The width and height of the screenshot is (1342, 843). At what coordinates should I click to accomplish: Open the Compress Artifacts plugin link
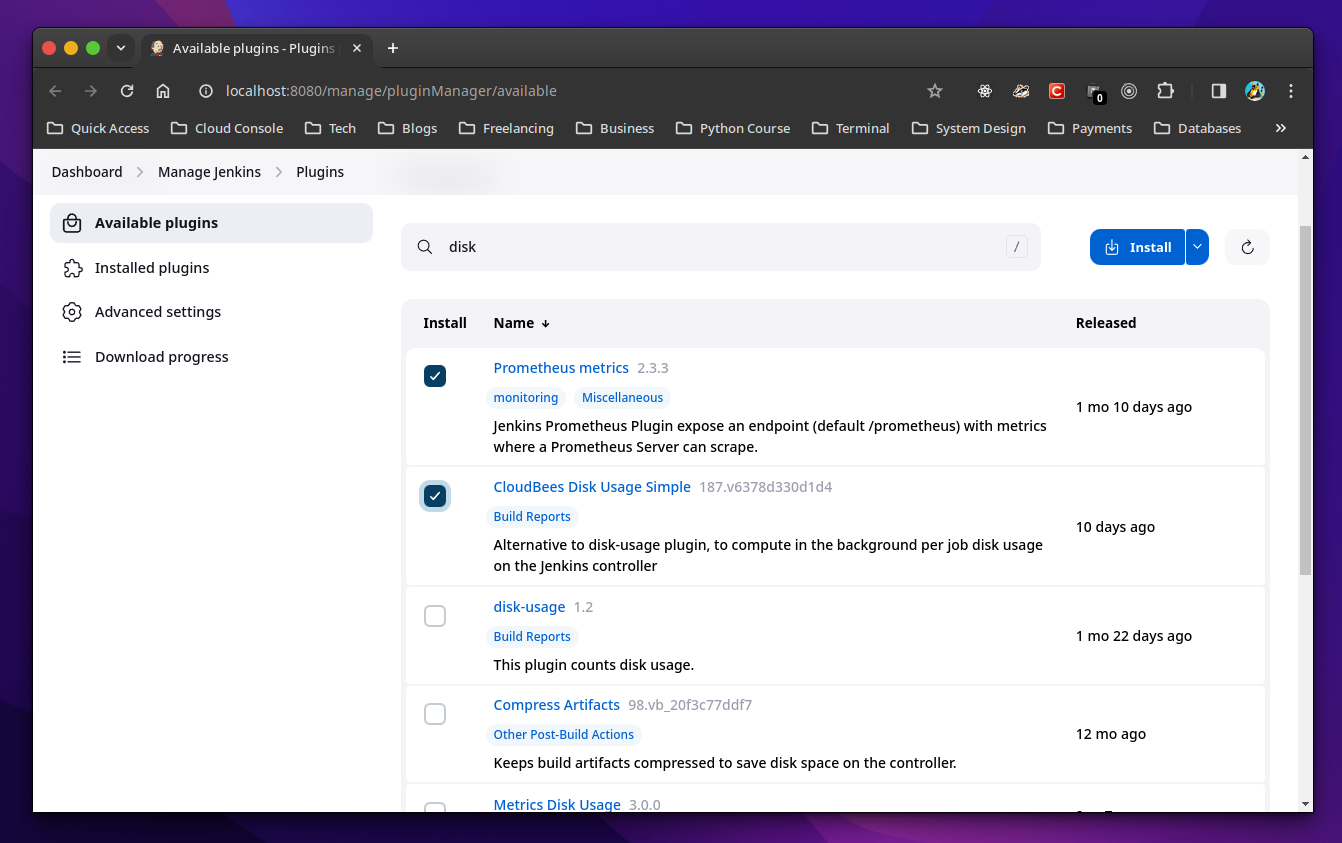pos(557,705)
